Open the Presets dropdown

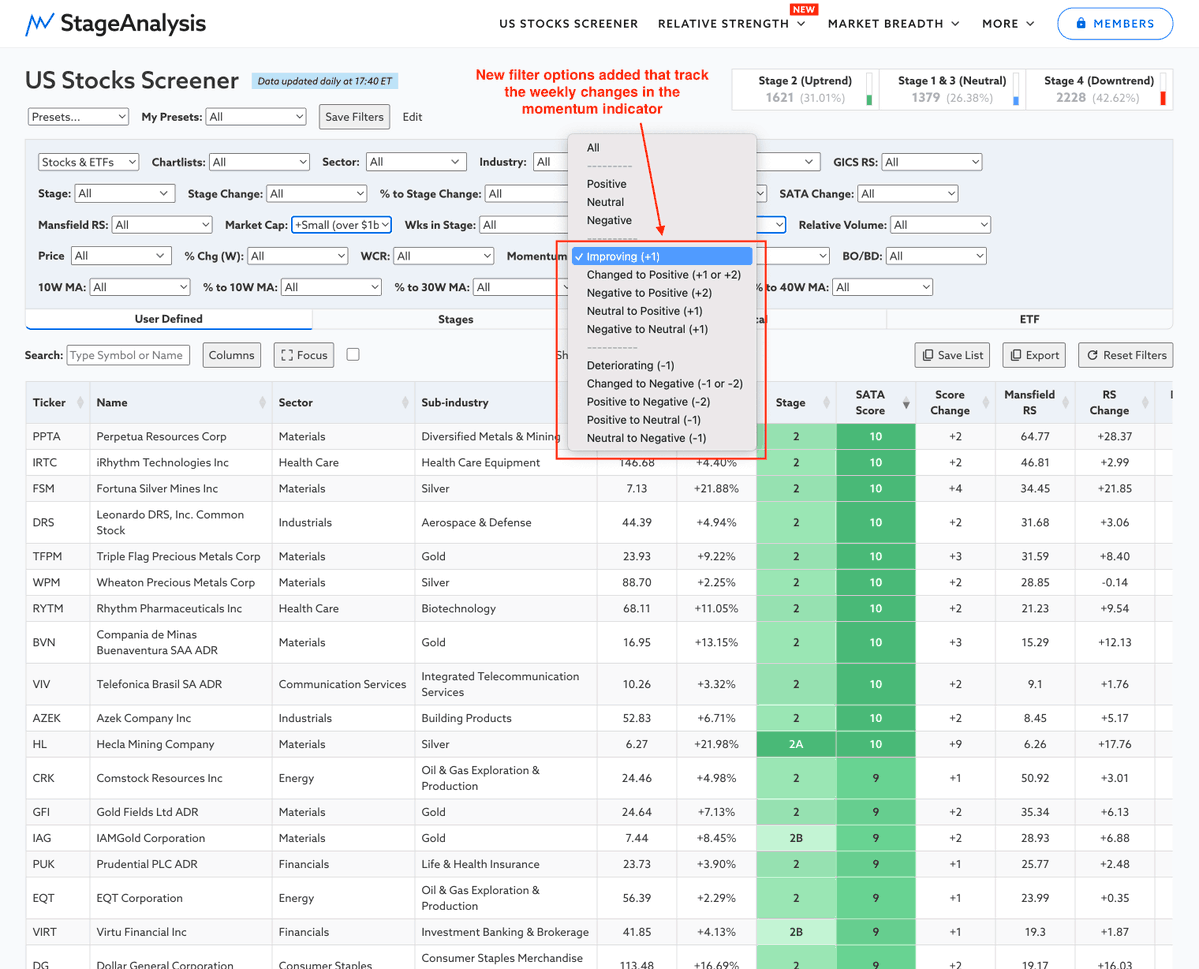tap(78, 117)
